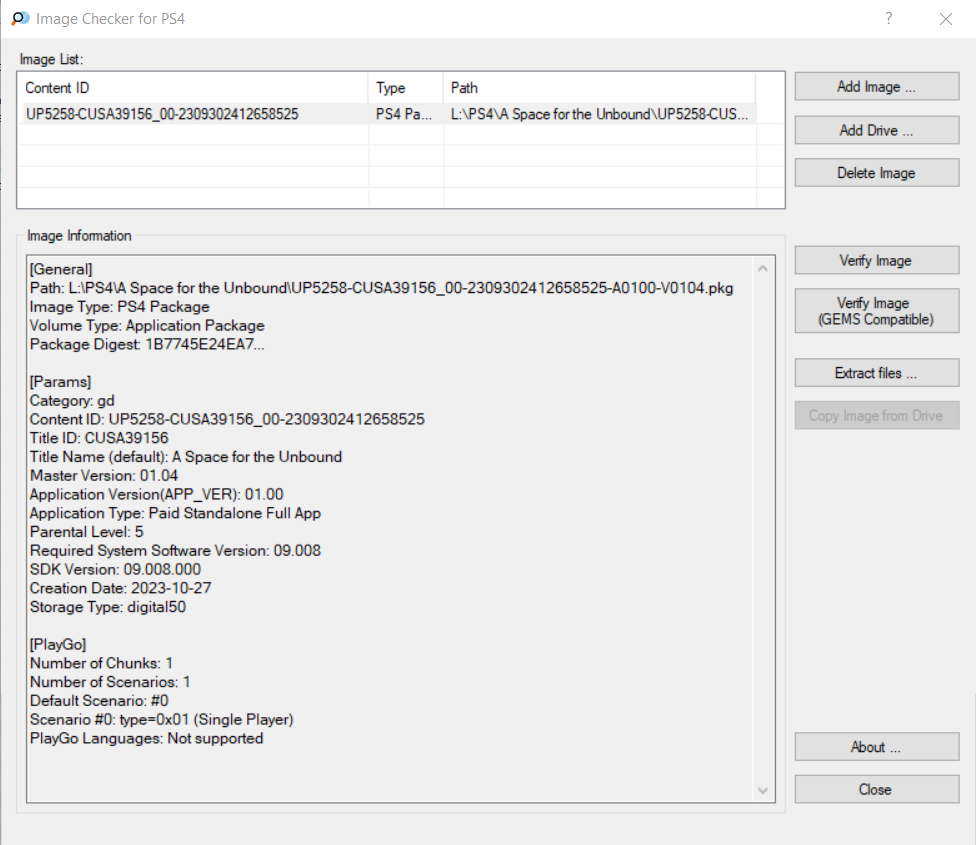Close the Image Checker dialog

click(x=876, y=789)
